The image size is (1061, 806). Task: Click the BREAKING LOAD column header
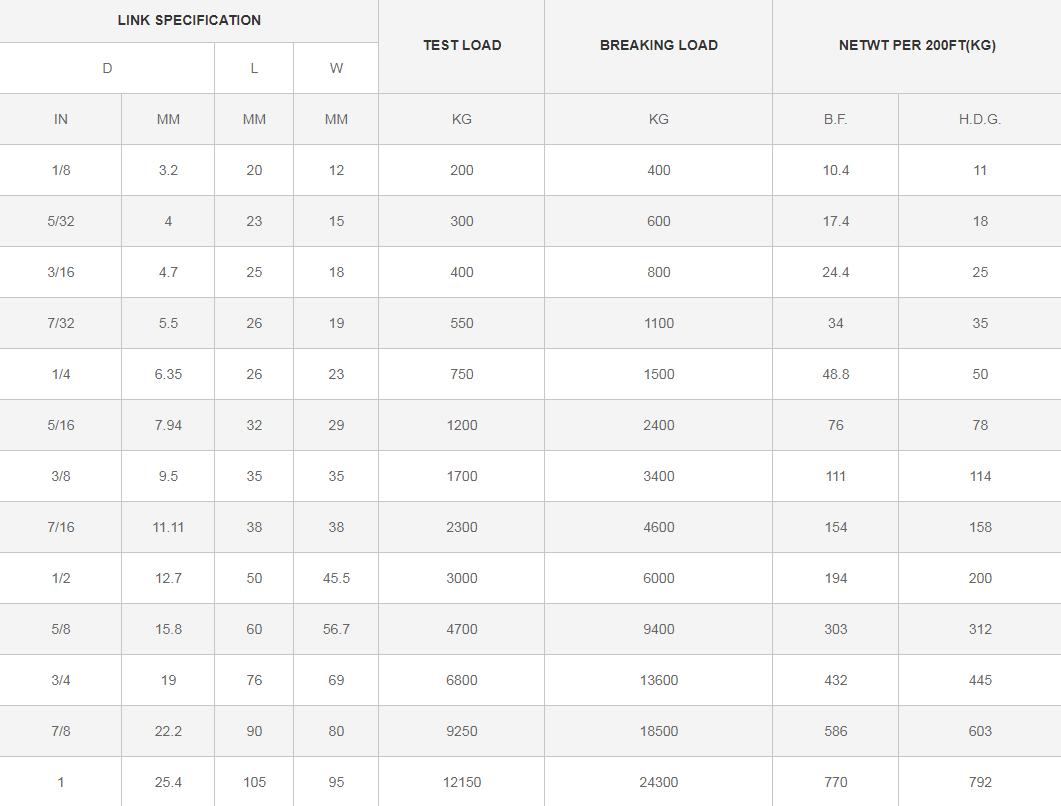pos(659,45)
